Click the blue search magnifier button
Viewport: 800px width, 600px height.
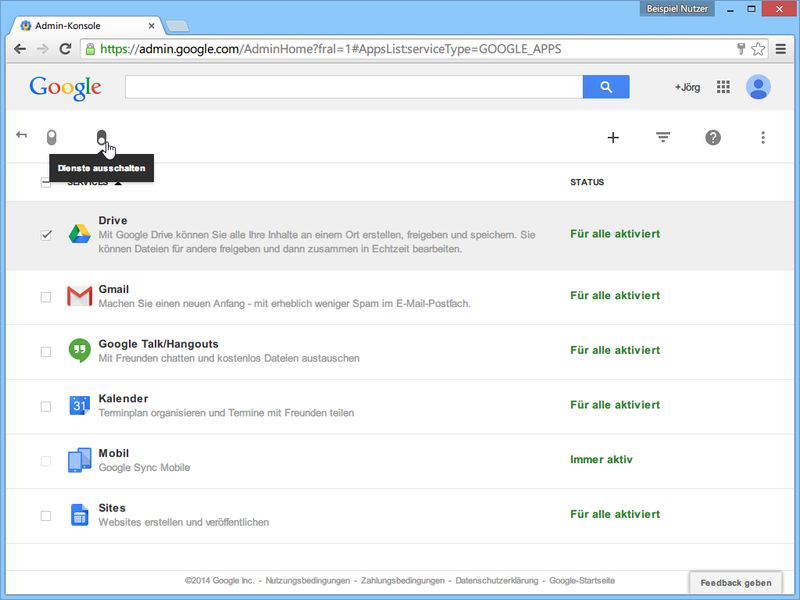click(x=606, y=87)
